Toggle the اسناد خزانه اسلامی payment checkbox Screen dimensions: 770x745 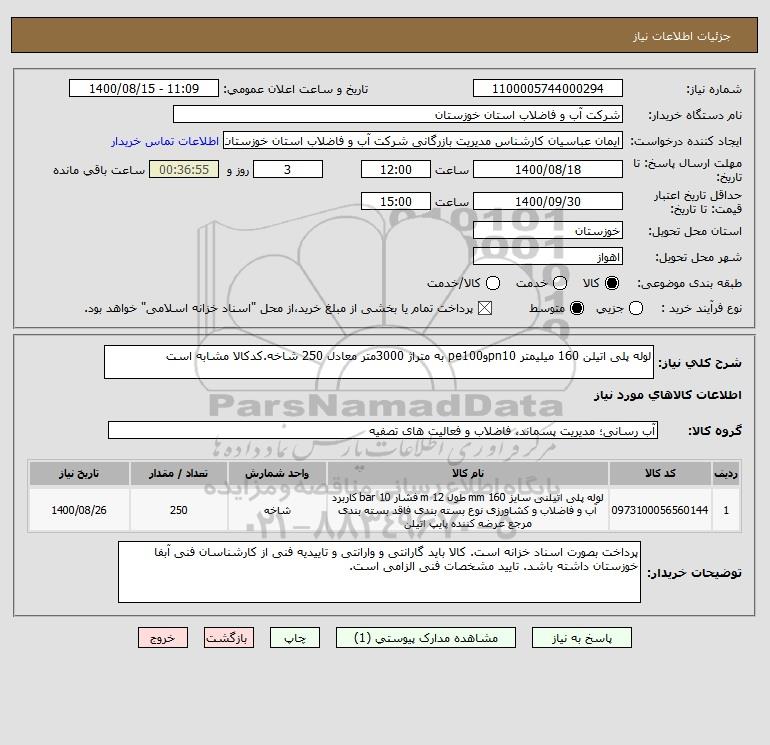point(485,308)
